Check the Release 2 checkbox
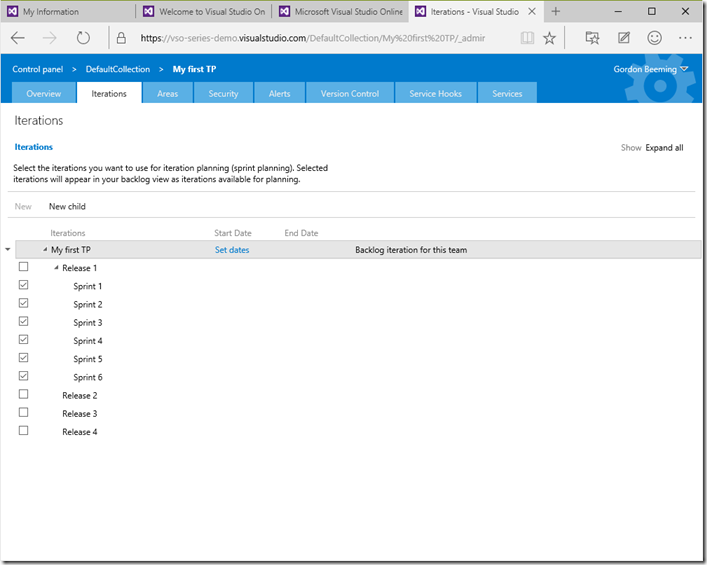Screen dimensions: 707x565 coord(23,394)
